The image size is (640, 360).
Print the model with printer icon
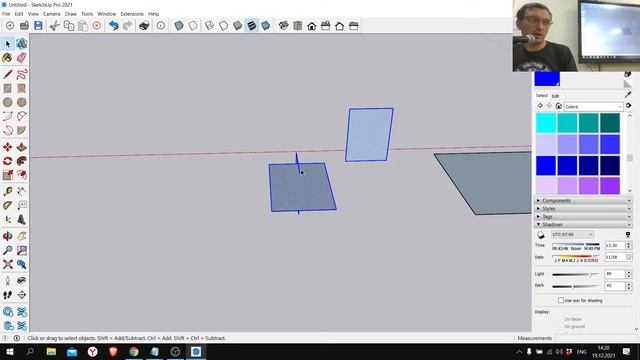(x=144, y=26)
